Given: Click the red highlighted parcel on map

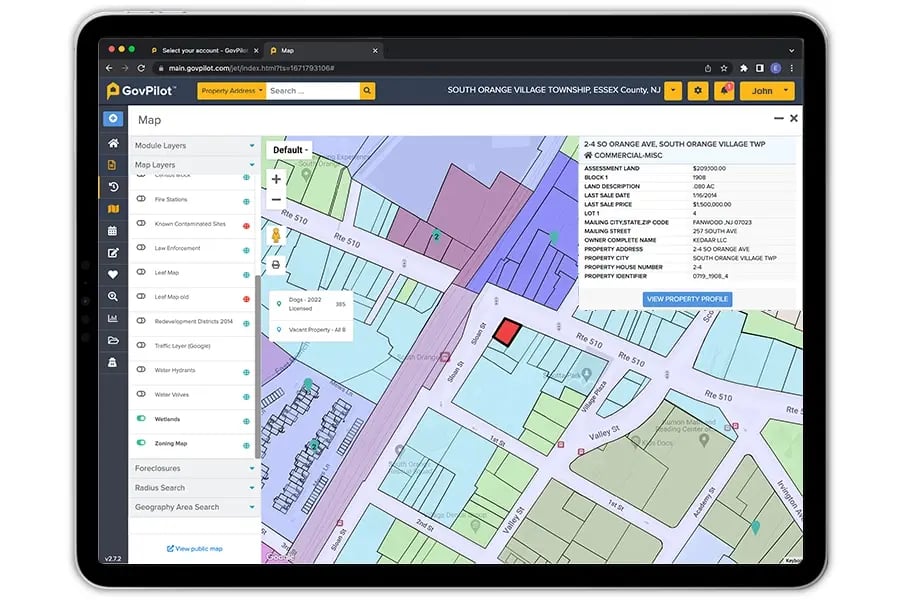Looking at the screenshot, I should tap(509, 331).
